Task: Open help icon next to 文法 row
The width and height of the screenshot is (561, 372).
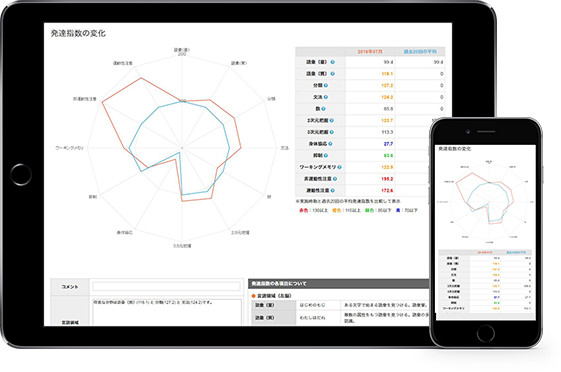Action: [x=326, y=97]
